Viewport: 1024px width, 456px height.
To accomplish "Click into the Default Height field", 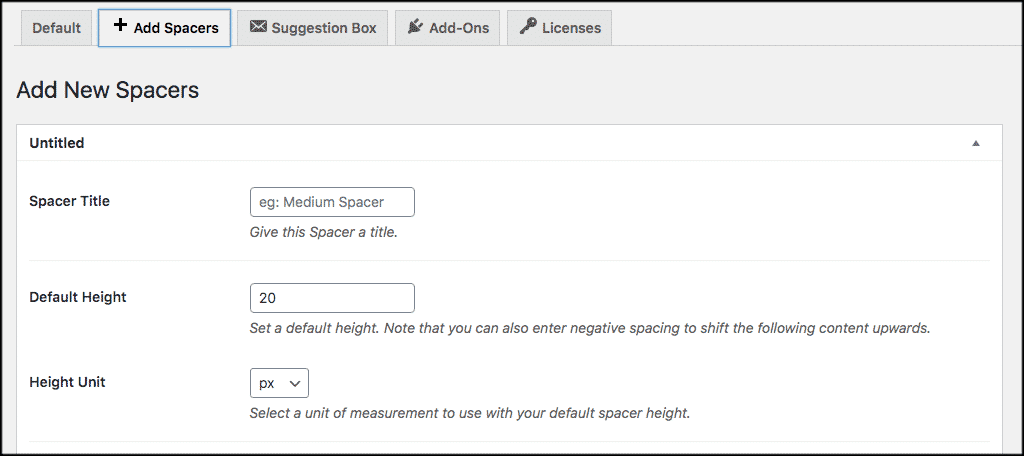I will (x=332, y=298).
